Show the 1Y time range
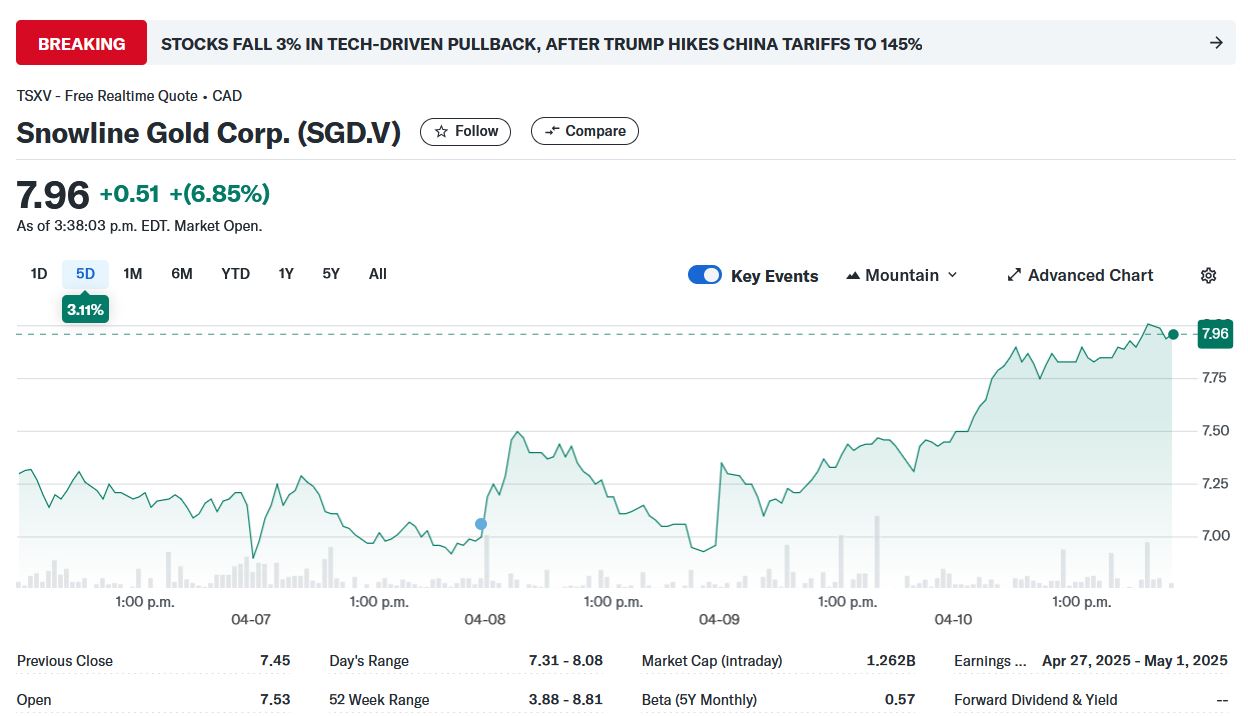Viewport: 1248px width, 716px height. pyautogui.click(x=286, y=274)
